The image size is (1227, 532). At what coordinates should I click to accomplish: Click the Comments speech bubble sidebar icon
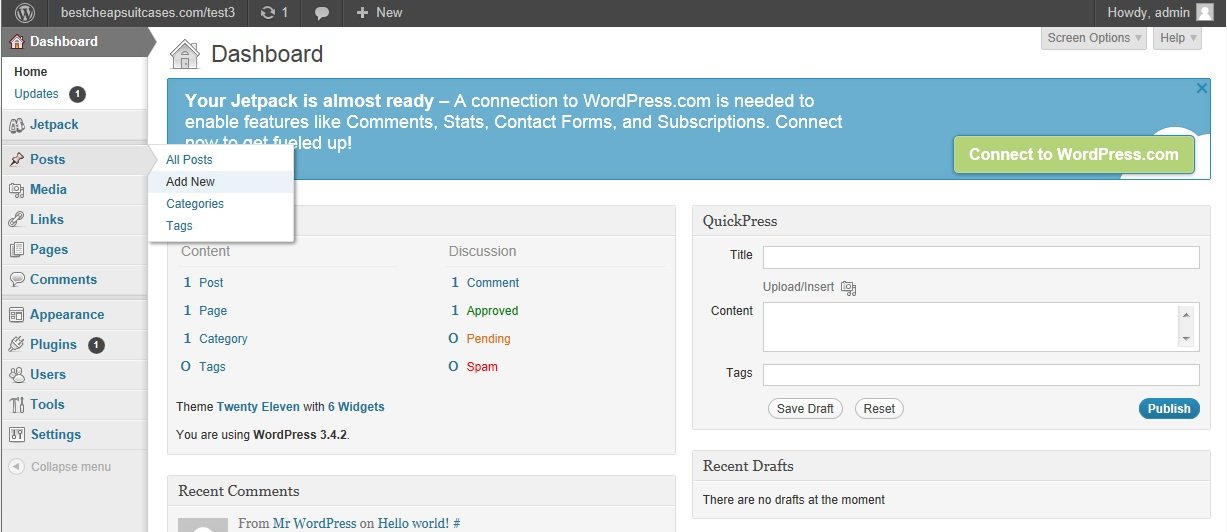(x=16, y=280)
